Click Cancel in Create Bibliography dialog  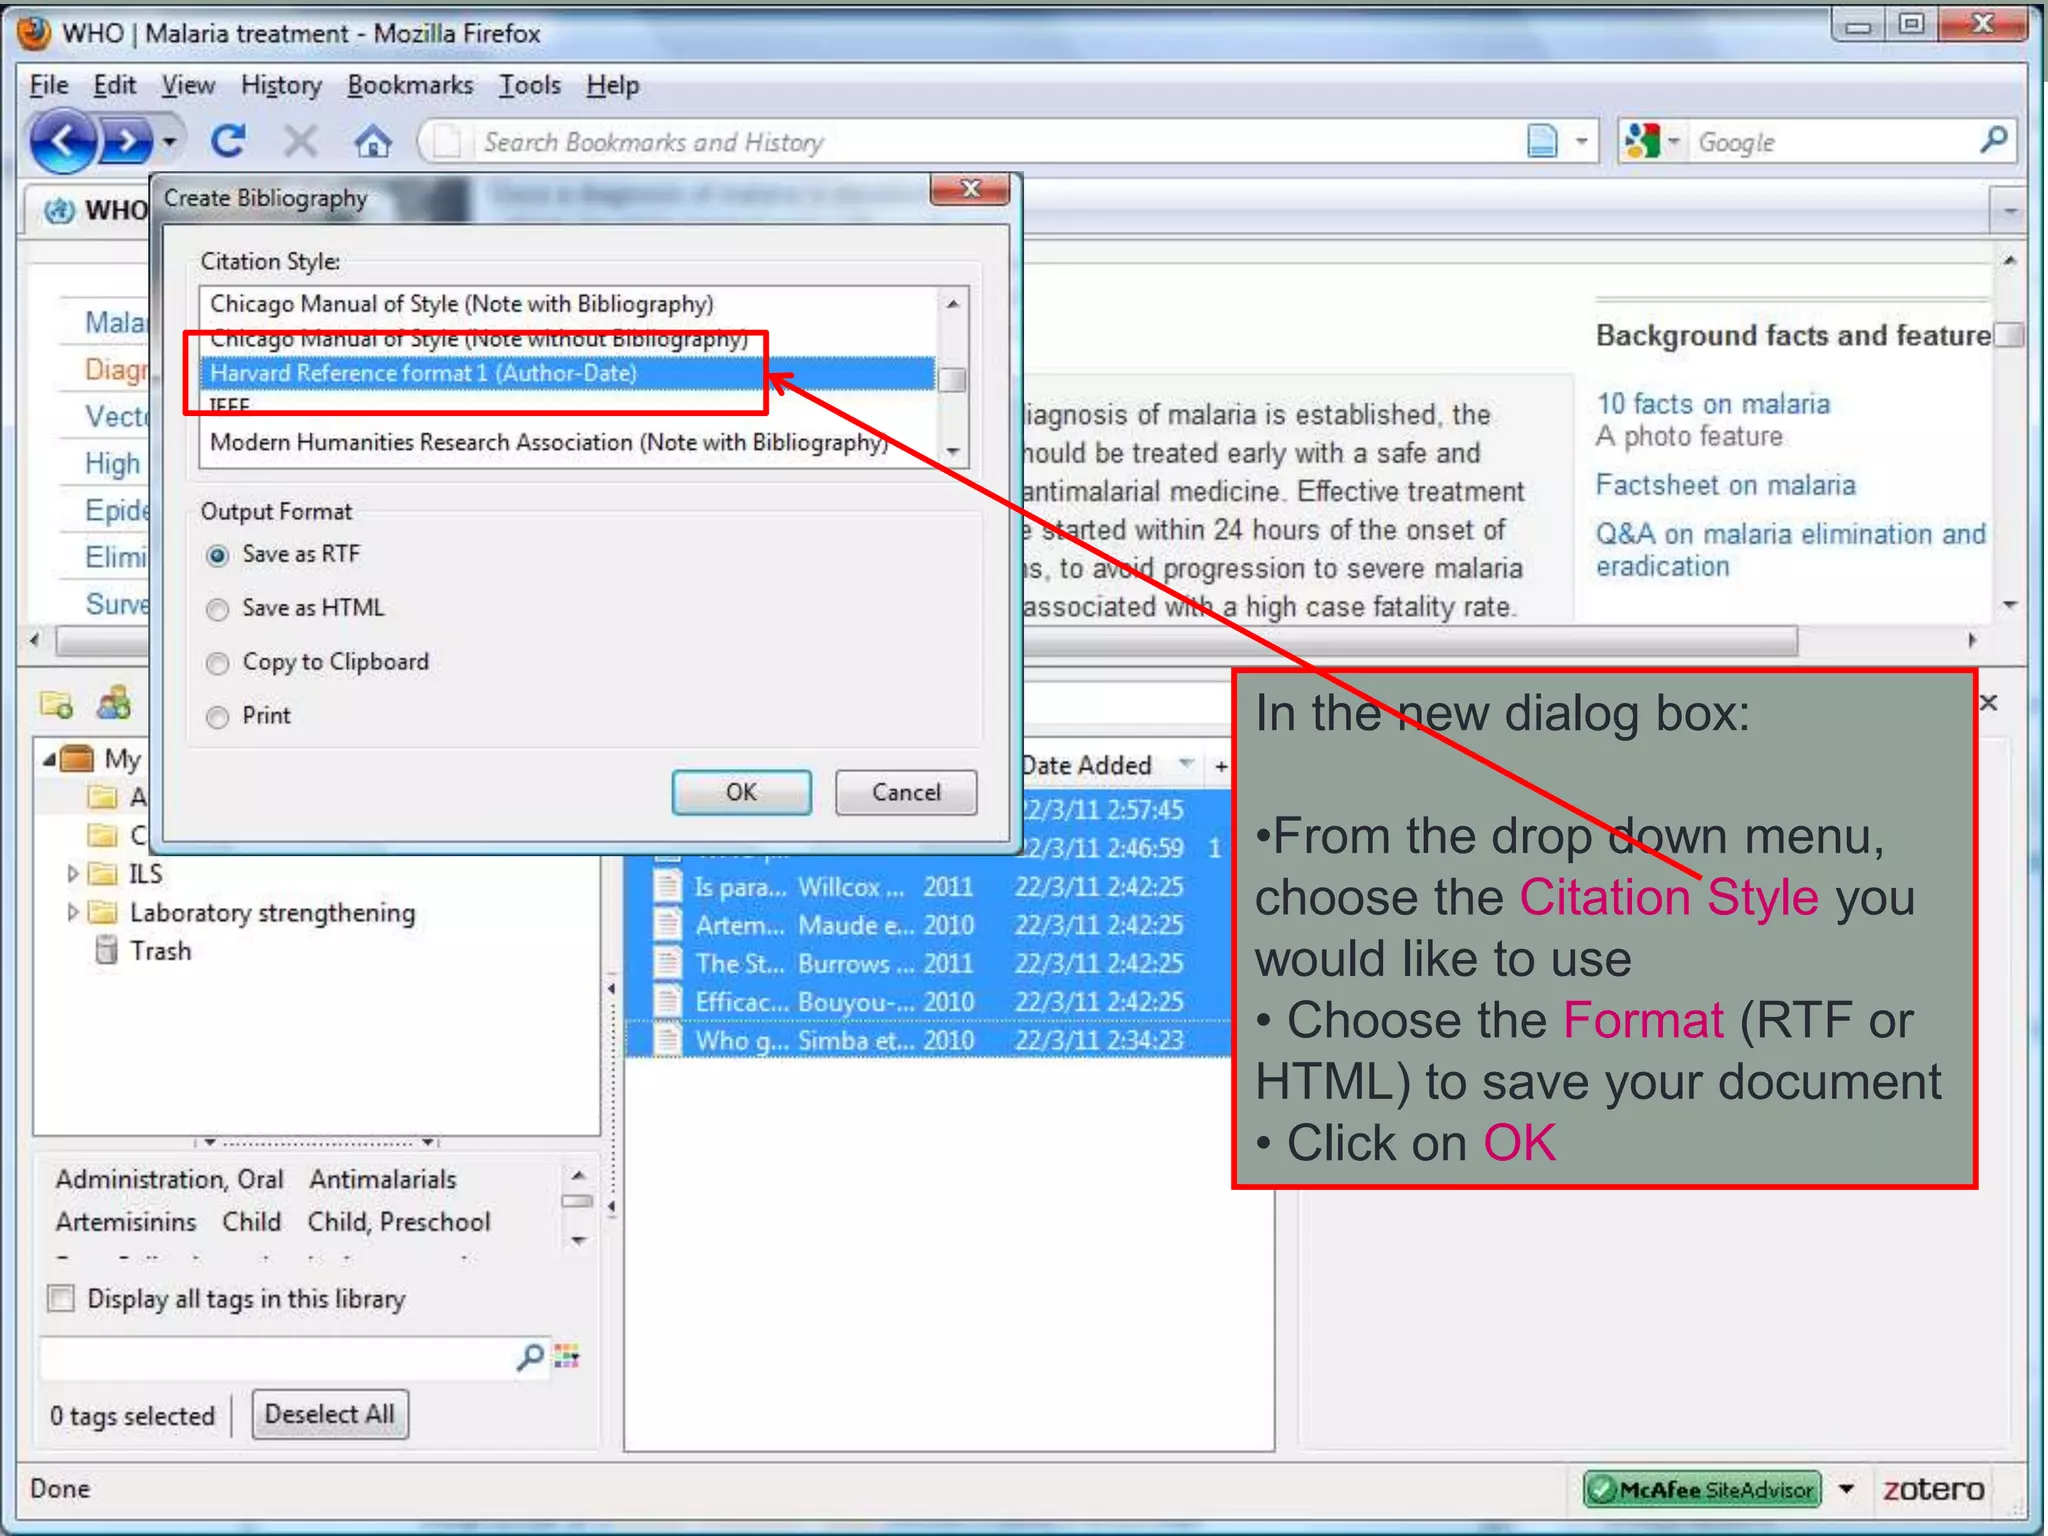906,792
